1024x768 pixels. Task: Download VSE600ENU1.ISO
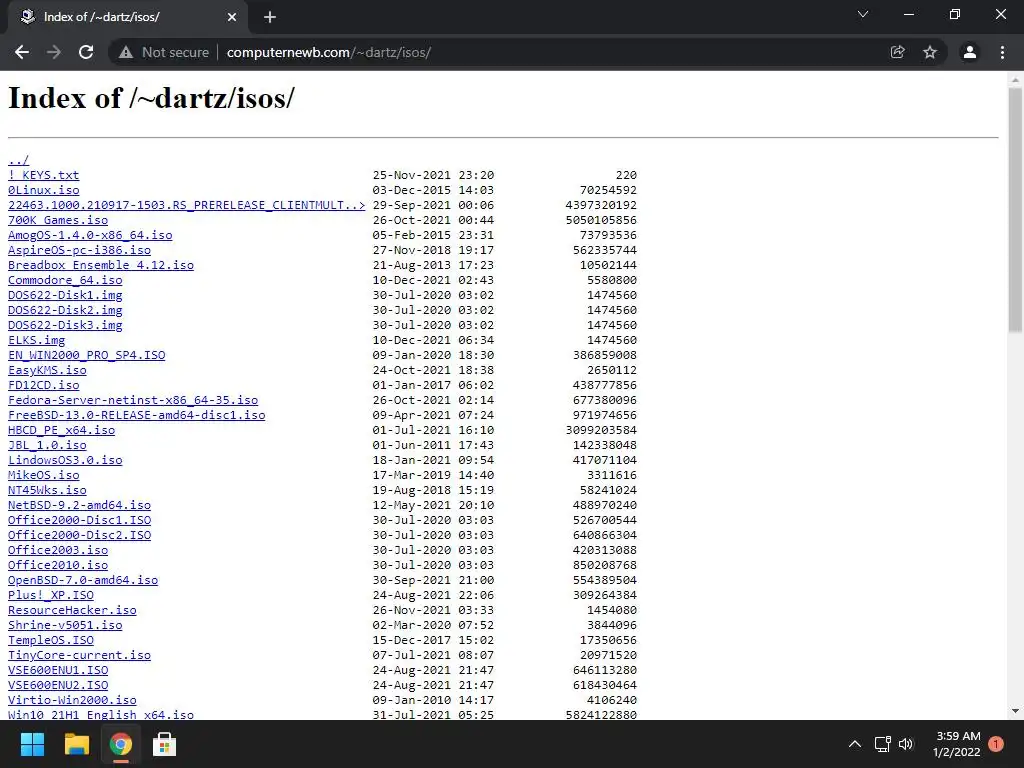point(58,671)
